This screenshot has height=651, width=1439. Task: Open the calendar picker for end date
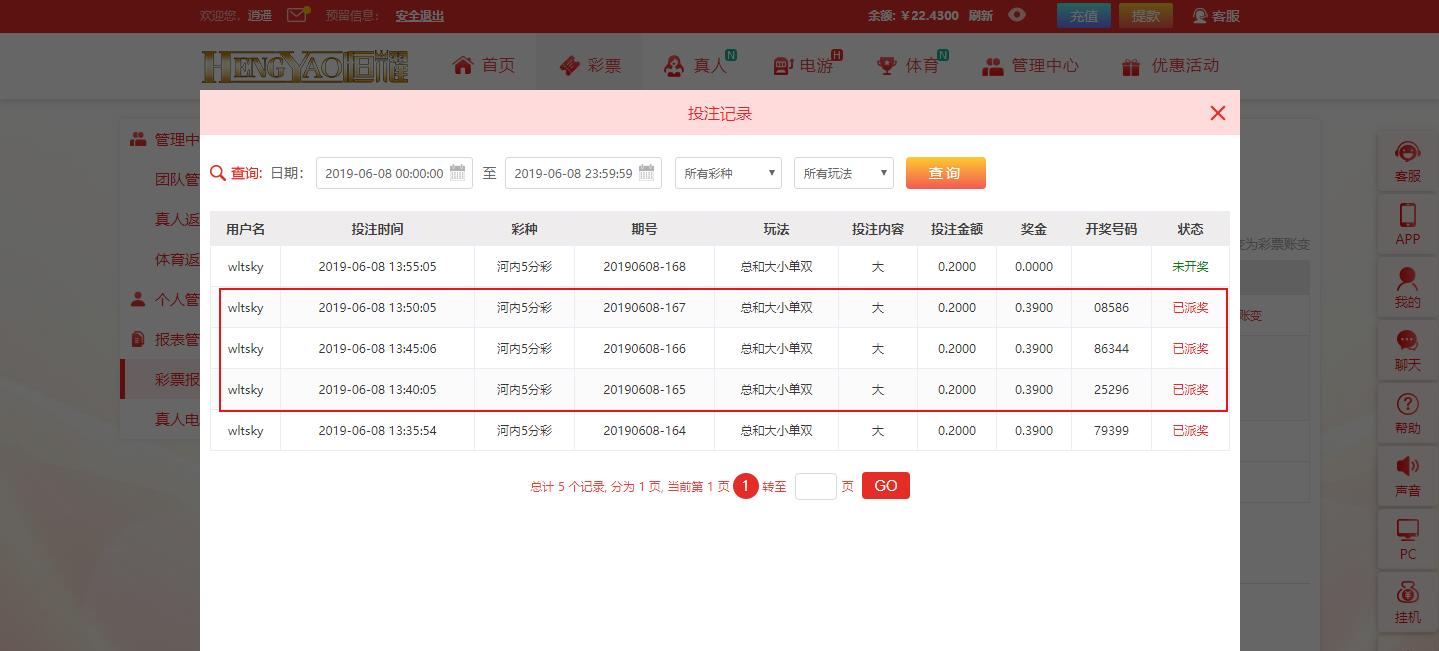646,172
